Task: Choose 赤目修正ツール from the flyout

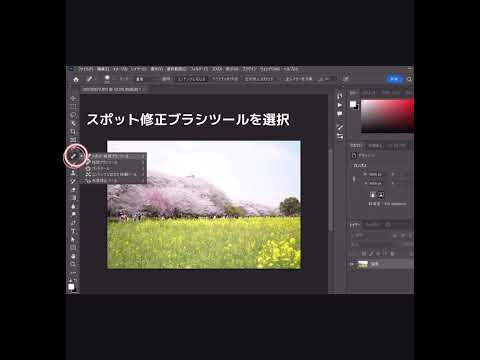Action: click(x=115, y=180)
